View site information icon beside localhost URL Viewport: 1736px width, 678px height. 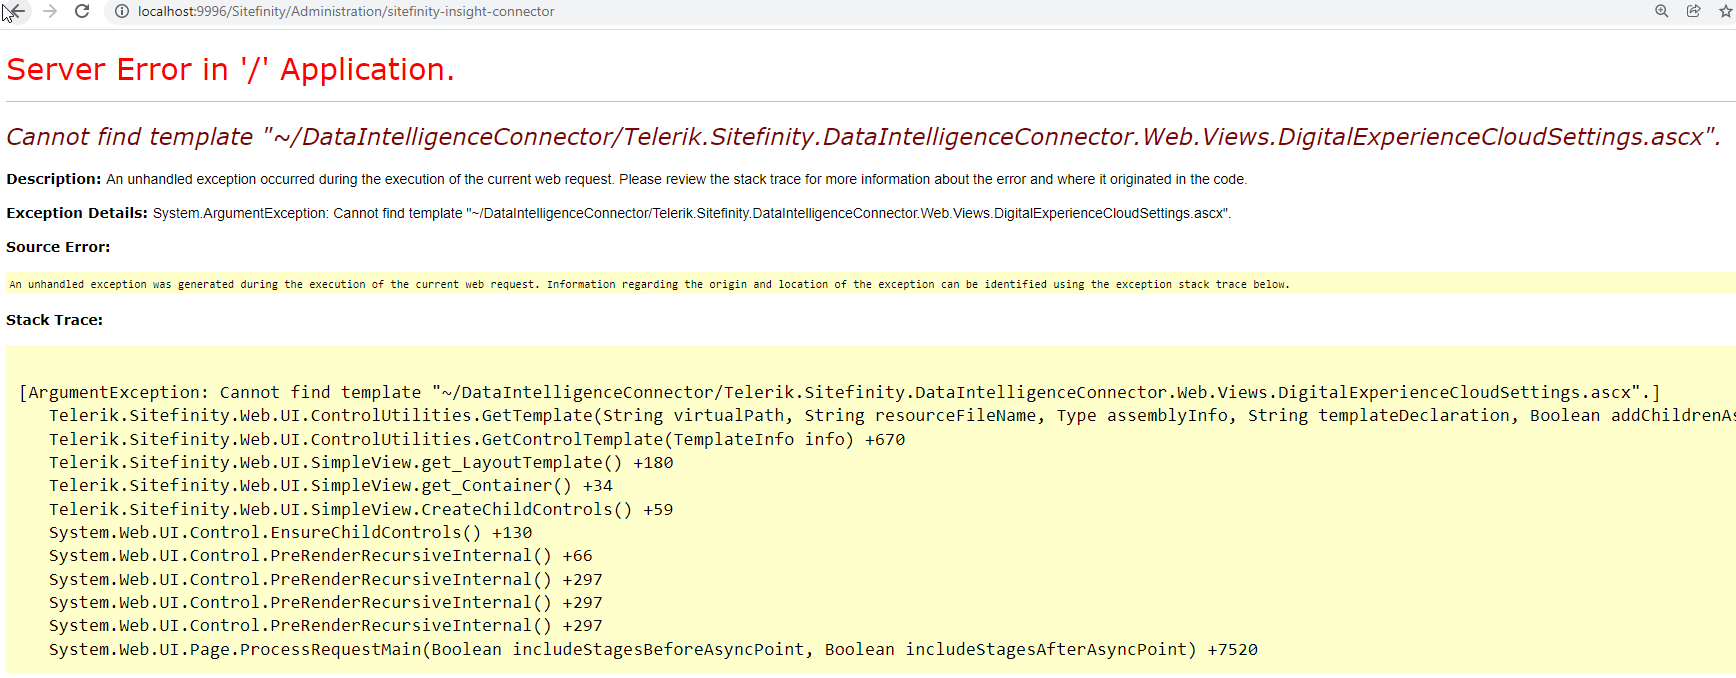[122, 11]
